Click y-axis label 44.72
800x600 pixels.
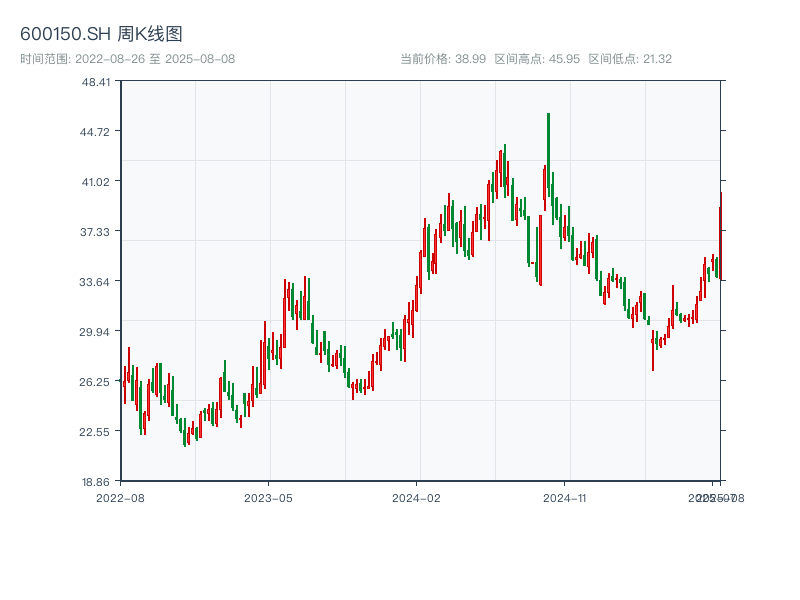(95, 132)
